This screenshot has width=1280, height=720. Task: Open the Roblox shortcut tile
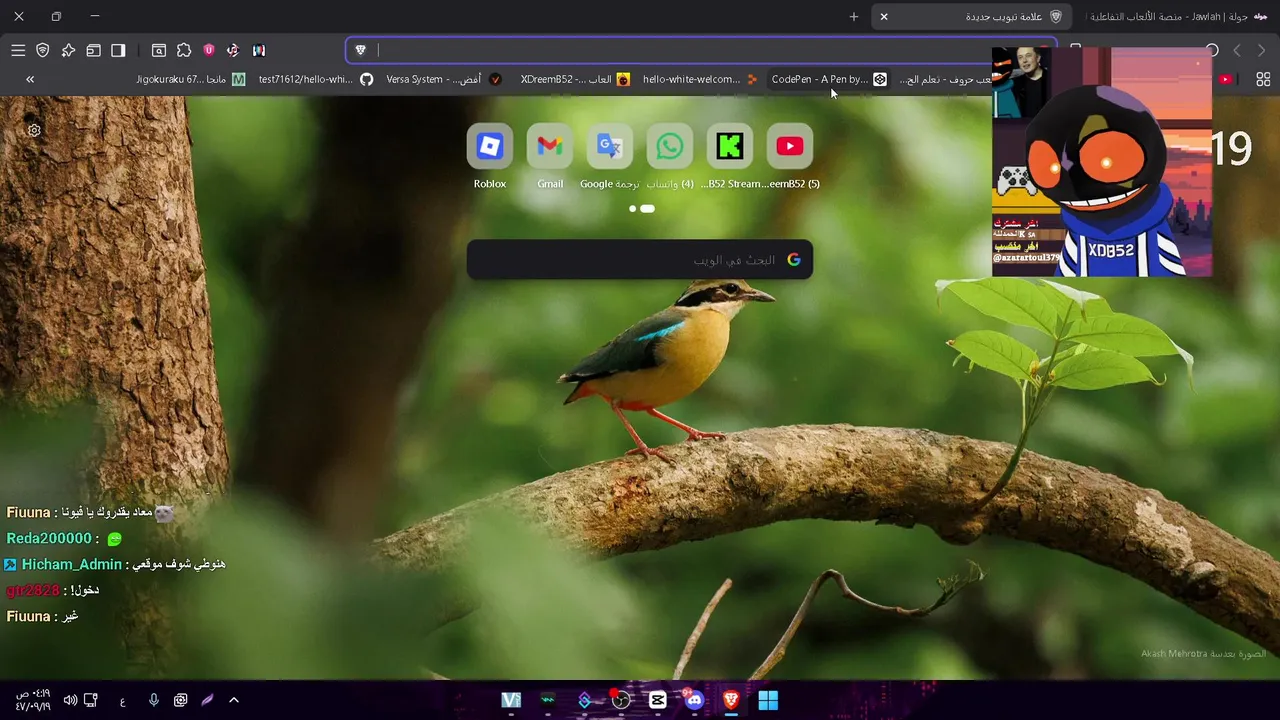pyautogui.click(x=490, y=157)
